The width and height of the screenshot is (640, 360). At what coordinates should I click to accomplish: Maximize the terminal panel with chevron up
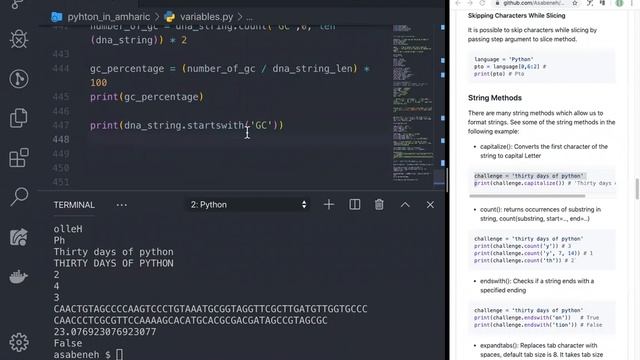(405, 204)
